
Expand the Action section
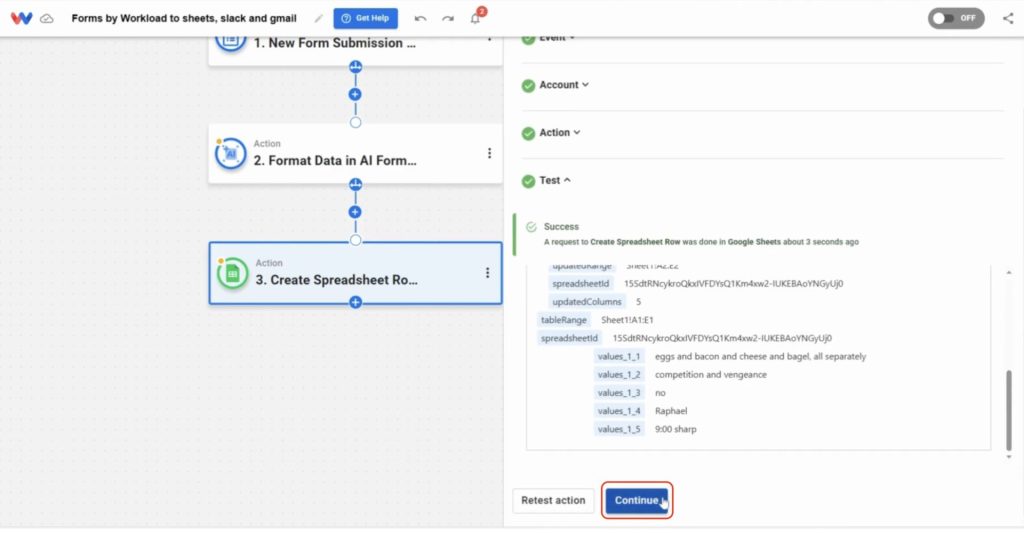pyautogui.click(x=560, y=133)
